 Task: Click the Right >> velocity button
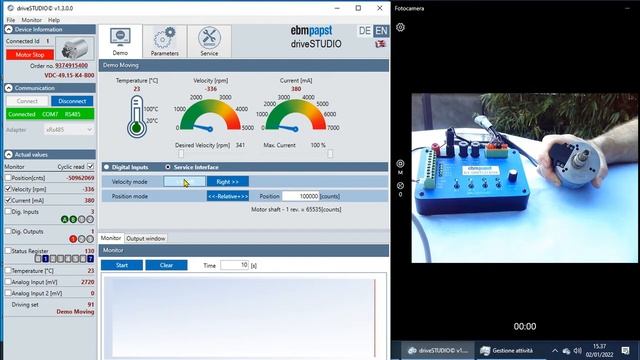coord(227,182)
